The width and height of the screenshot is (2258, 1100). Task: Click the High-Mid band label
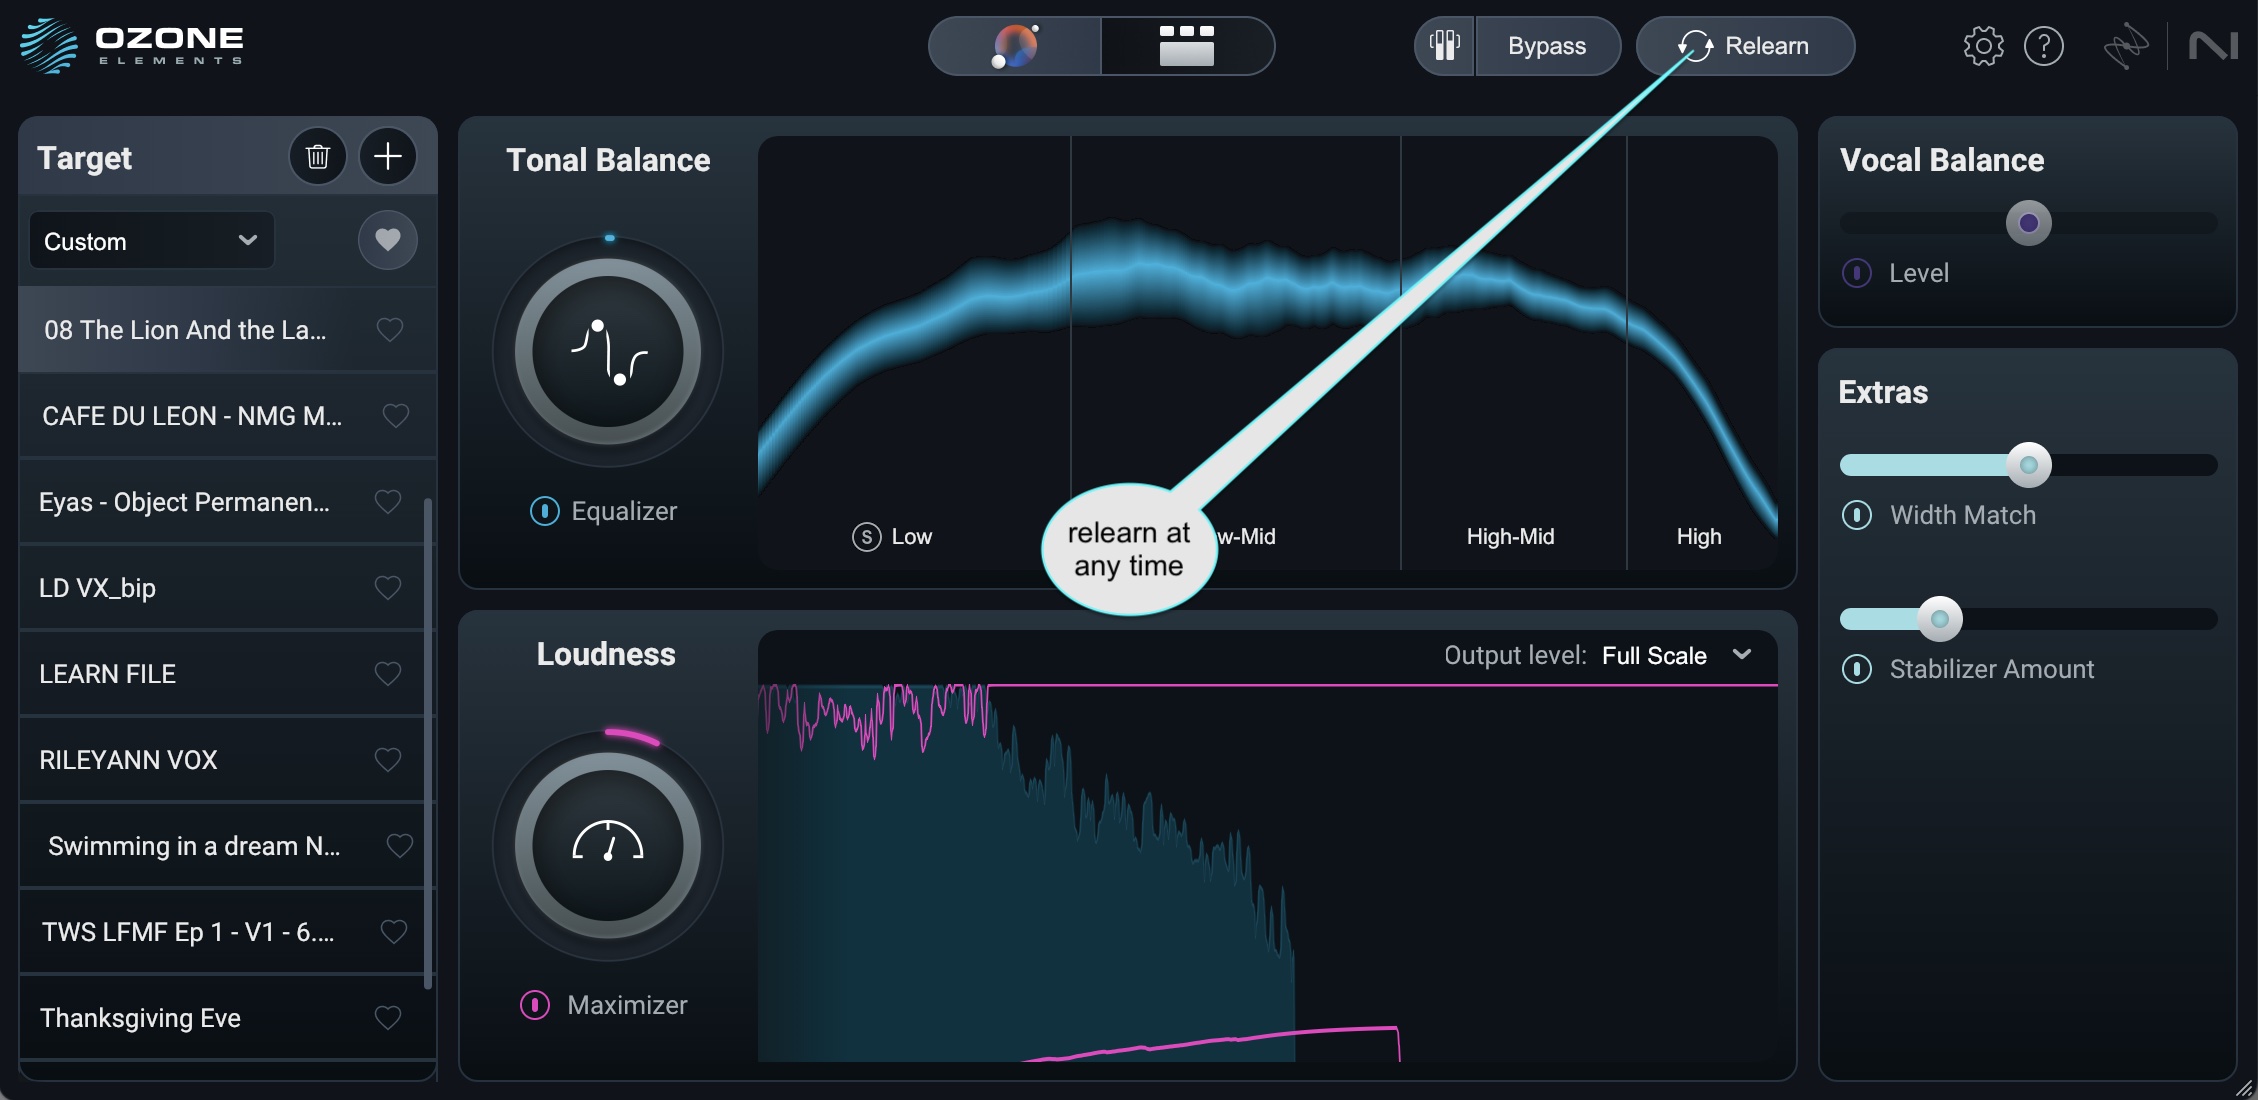(x=1510, y=537)
